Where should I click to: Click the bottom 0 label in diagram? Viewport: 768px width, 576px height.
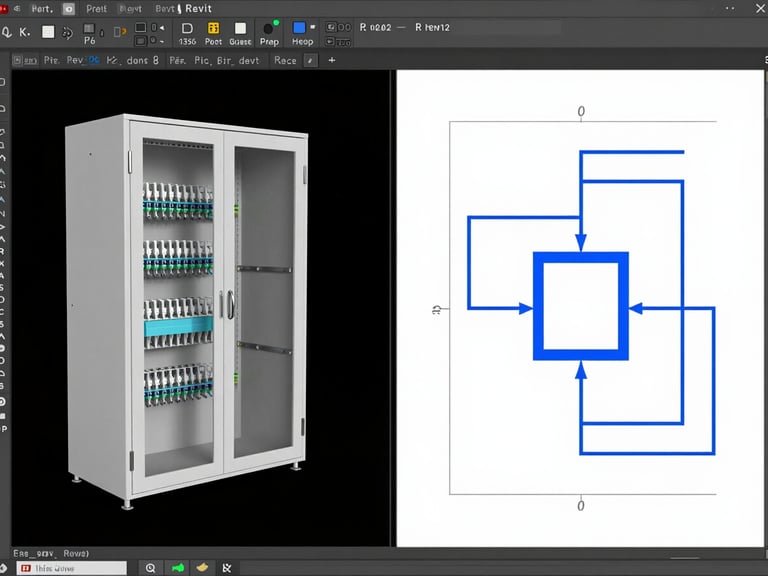[x=581, y=506]
